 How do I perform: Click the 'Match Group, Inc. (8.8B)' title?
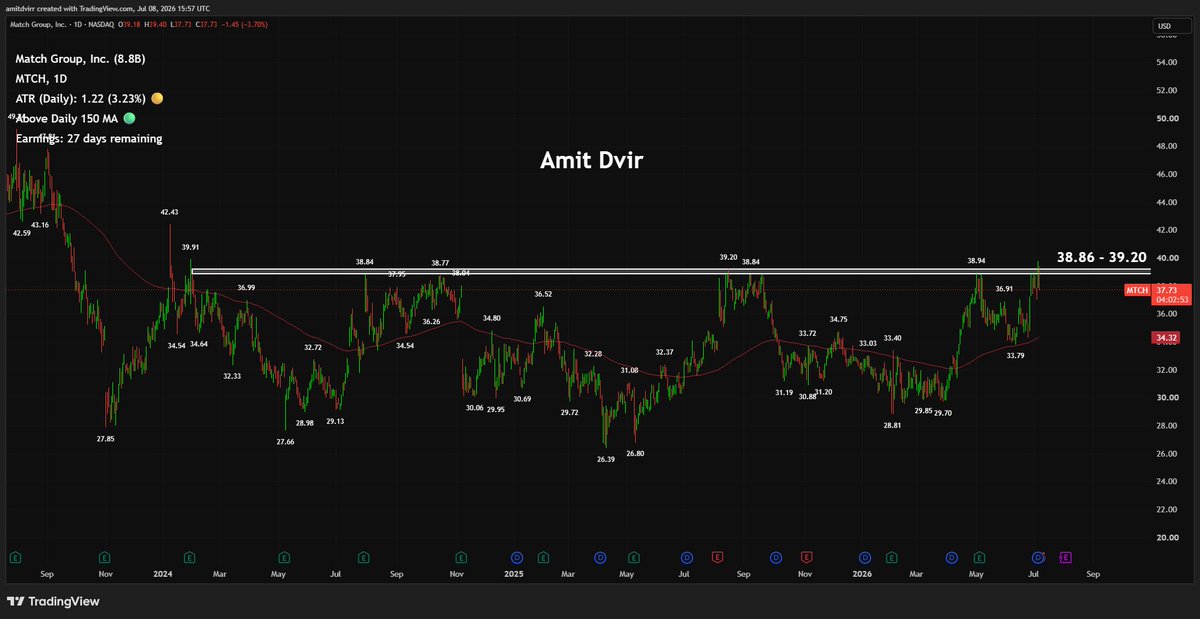pos(80,59)
